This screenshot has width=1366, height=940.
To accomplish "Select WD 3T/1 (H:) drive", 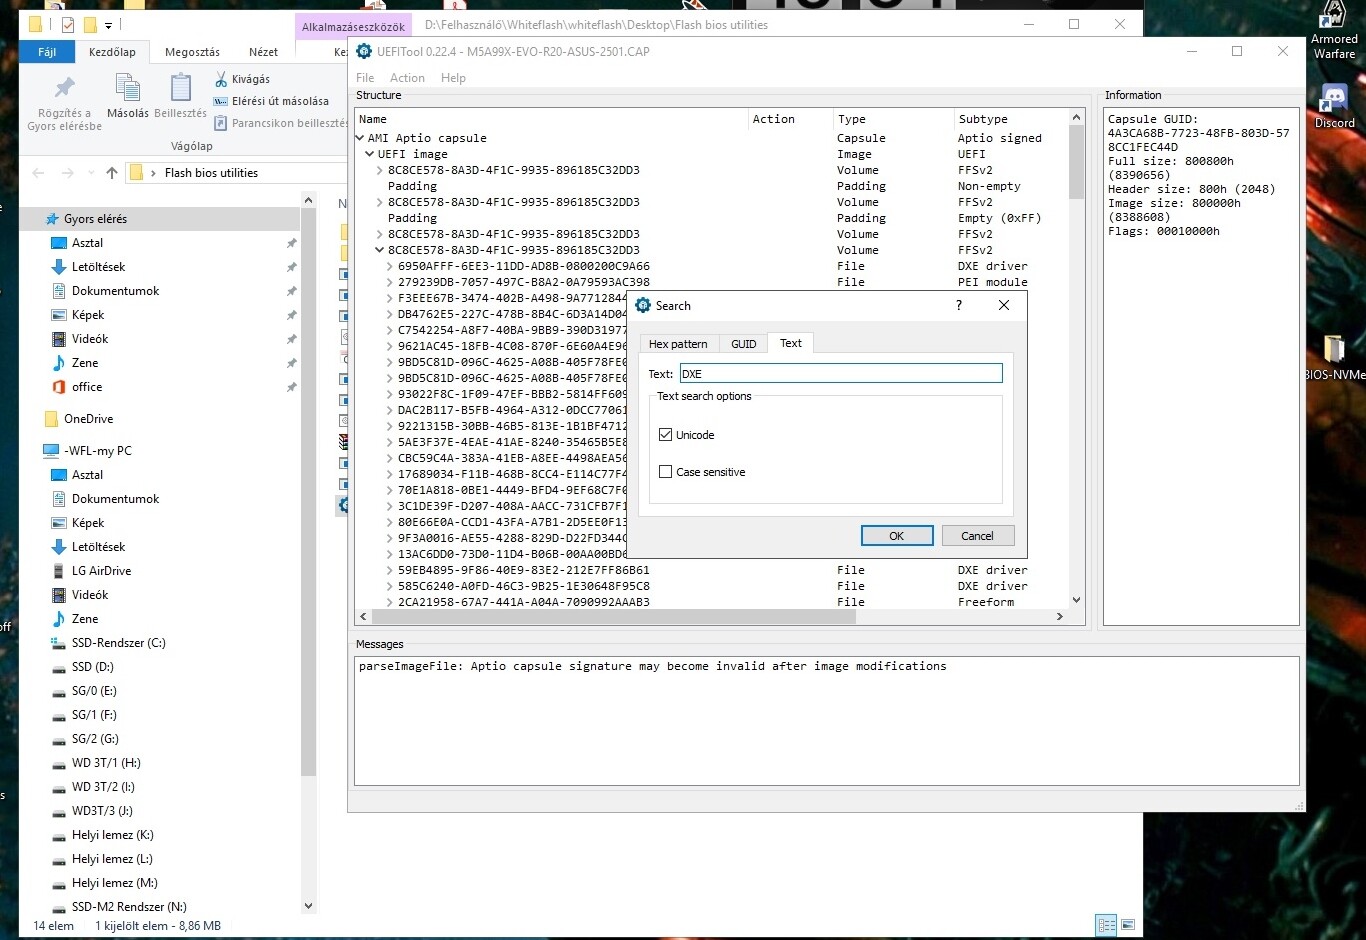I will pyautogui.click(x=106, y=763).
